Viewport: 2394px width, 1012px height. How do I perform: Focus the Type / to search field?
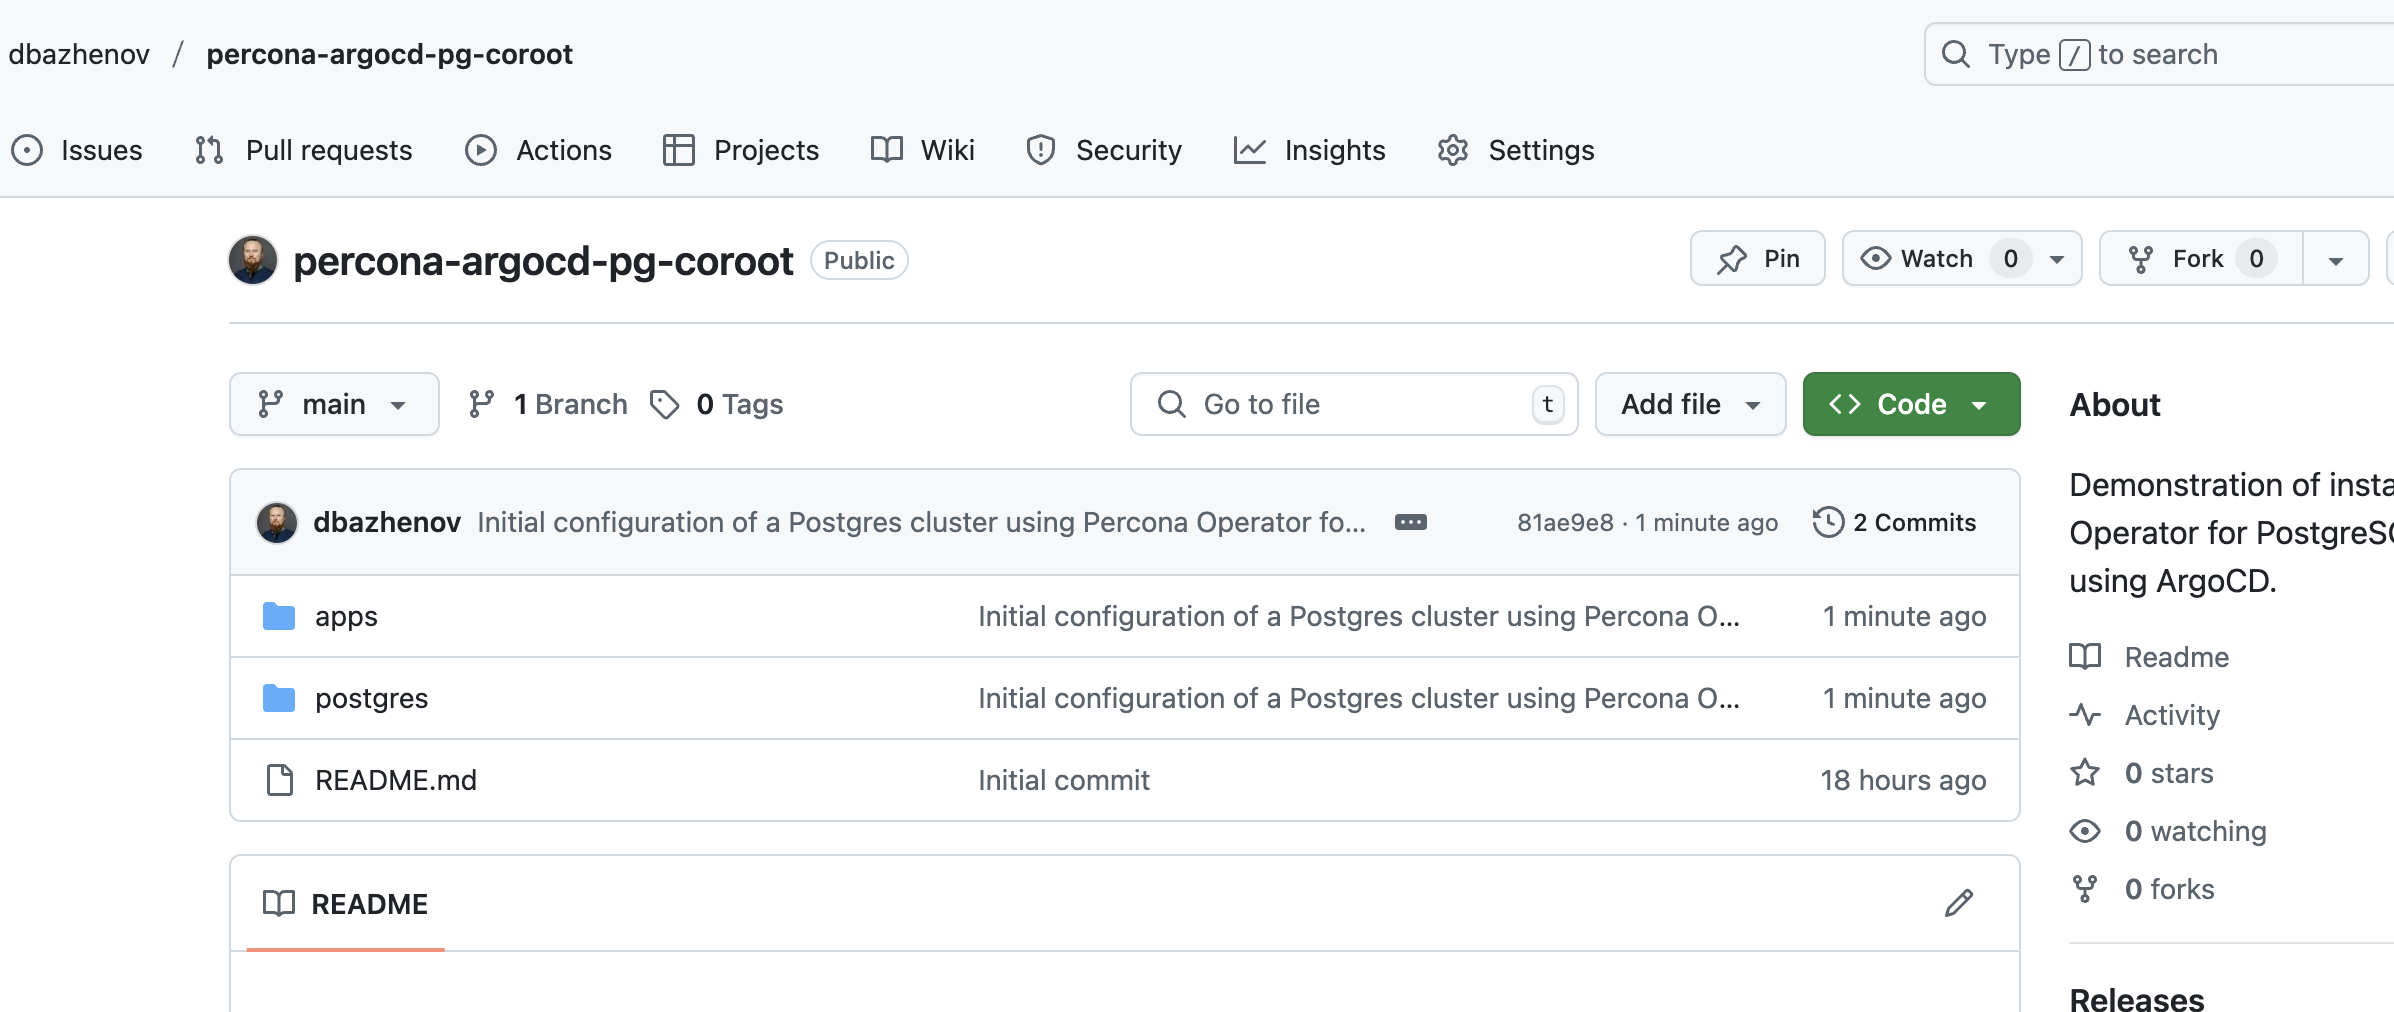coord(2159,54)
